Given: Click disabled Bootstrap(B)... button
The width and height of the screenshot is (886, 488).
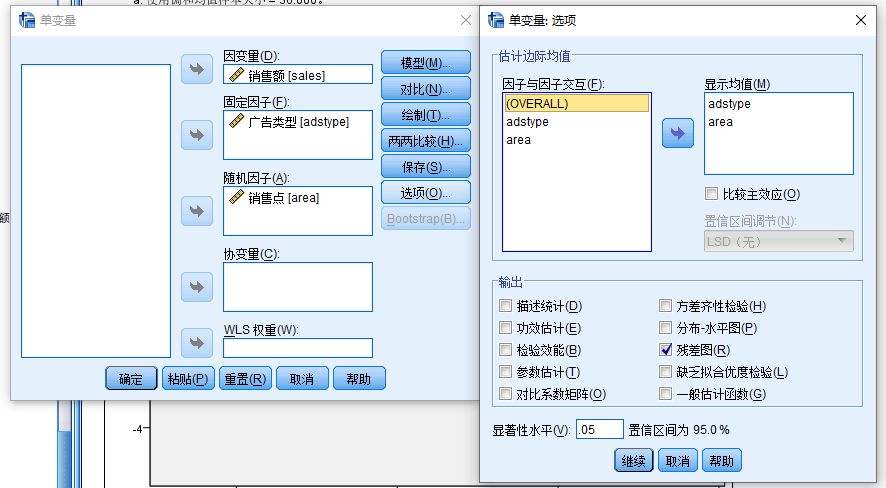Looking at the screenshot, I should (x=425, y=219).
